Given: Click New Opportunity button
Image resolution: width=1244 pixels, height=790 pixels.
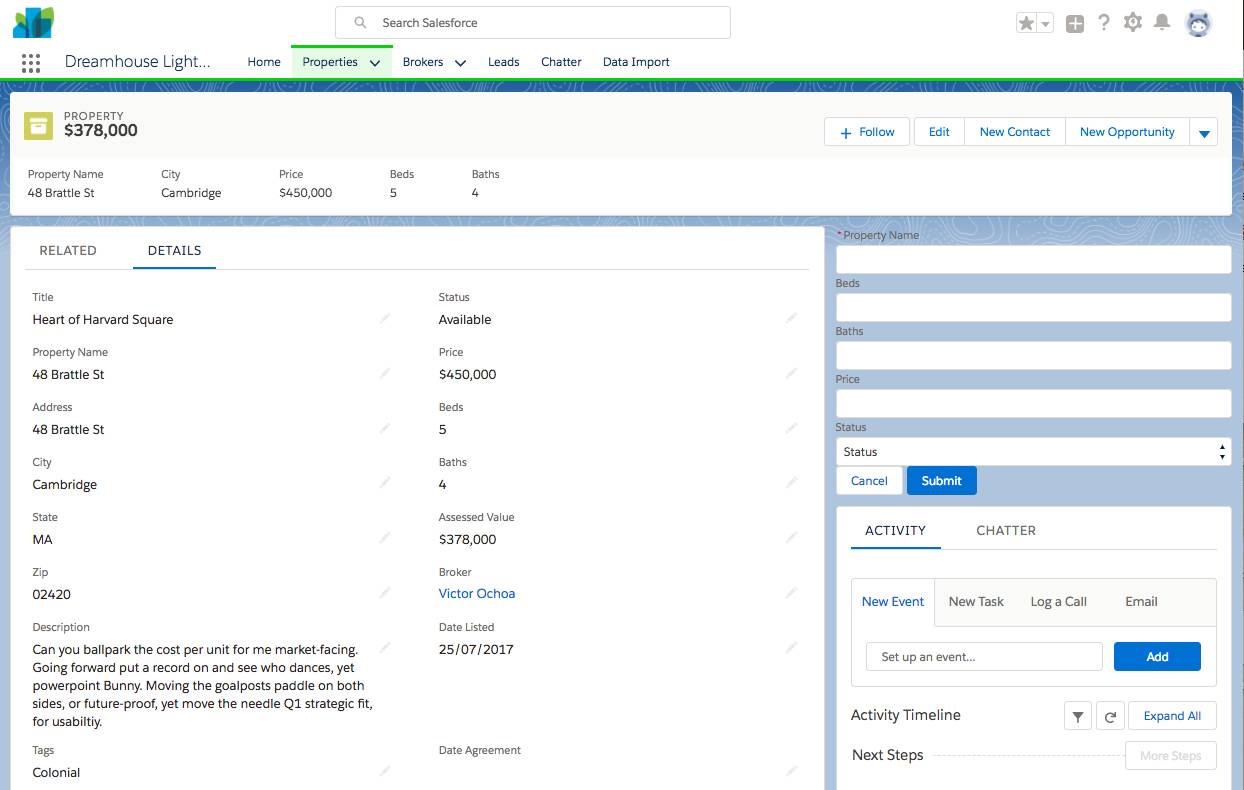Looking at the screenshot, I should [x=1127, y=132].
